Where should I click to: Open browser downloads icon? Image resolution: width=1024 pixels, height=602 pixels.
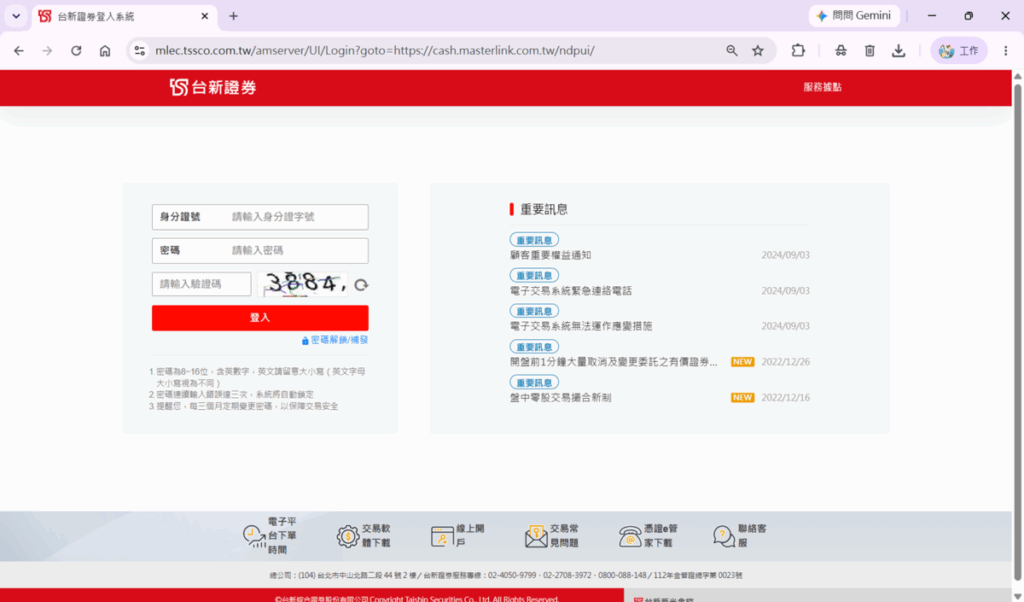click(899, 50)
